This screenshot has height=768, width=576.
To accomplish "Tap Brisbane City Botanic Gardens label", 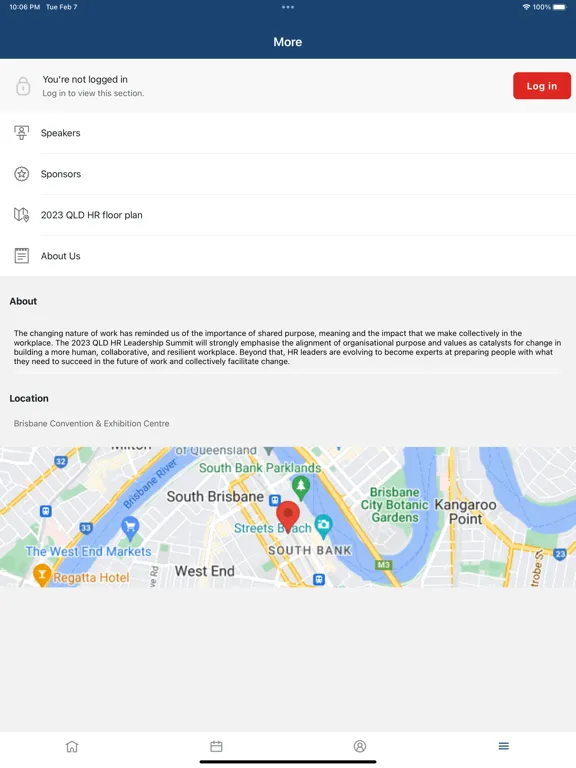I will [x=395, y=504].
